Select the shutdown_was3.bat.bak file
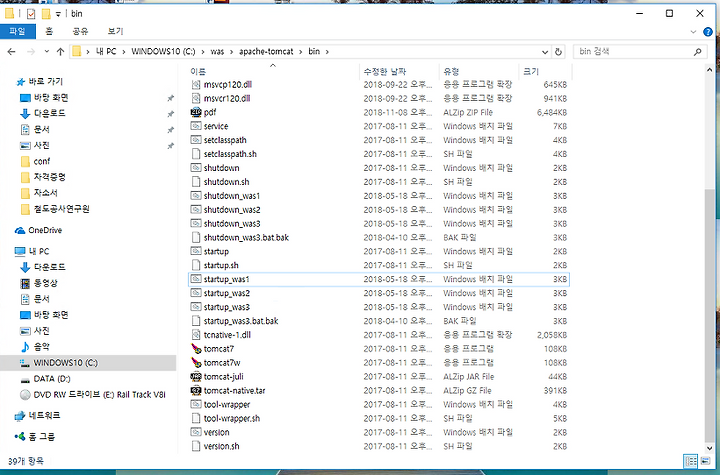720x475 pixels. [379, 238]
